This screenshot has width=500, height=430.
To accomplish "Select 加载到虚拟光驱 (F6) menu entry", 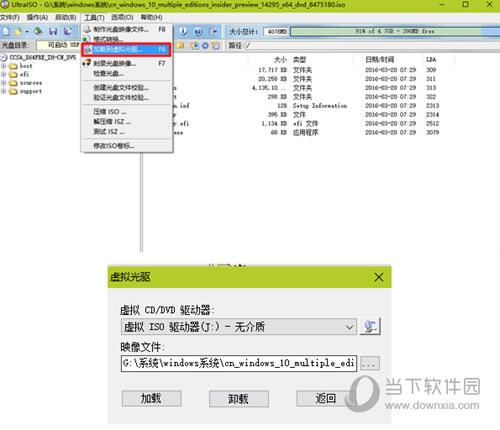I will pyautogui.click(x=127, y=49).
